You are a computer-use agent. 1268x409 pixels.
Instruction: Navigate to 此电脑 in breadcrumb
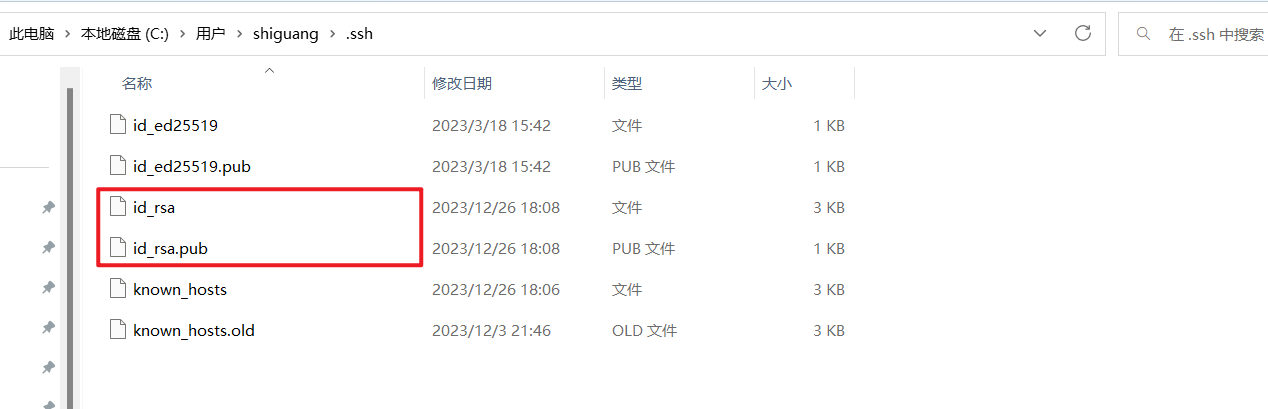click(32, 34)
